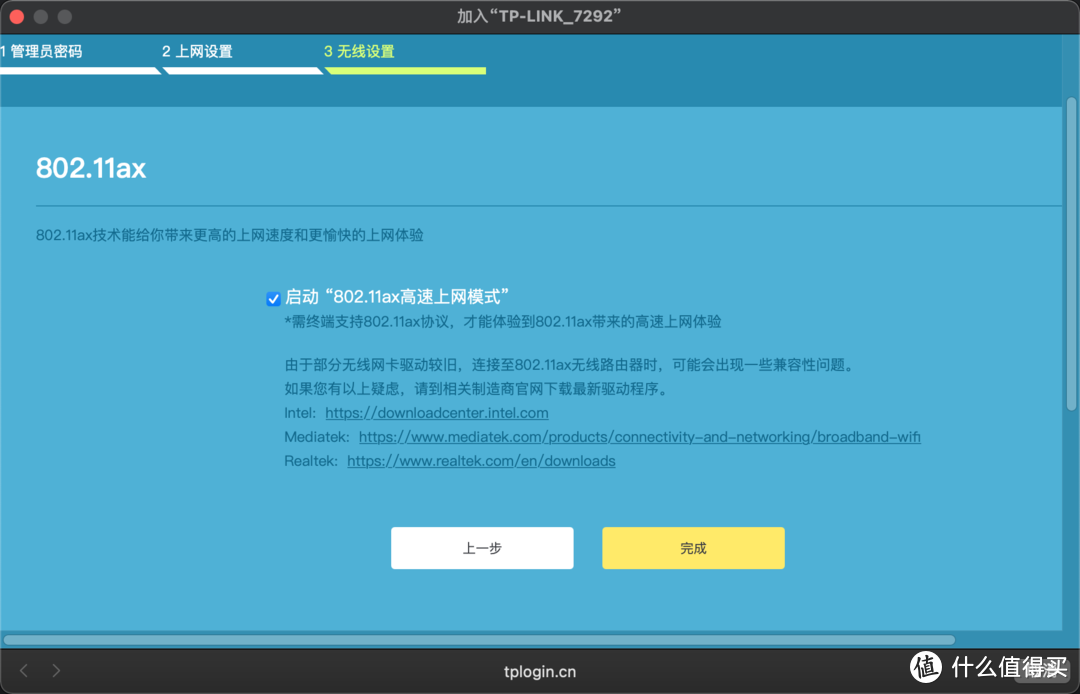The height and width of the screenshot is (694, 1080).
Task: Minimize window using the yellow button
Action: click(40, 16)
